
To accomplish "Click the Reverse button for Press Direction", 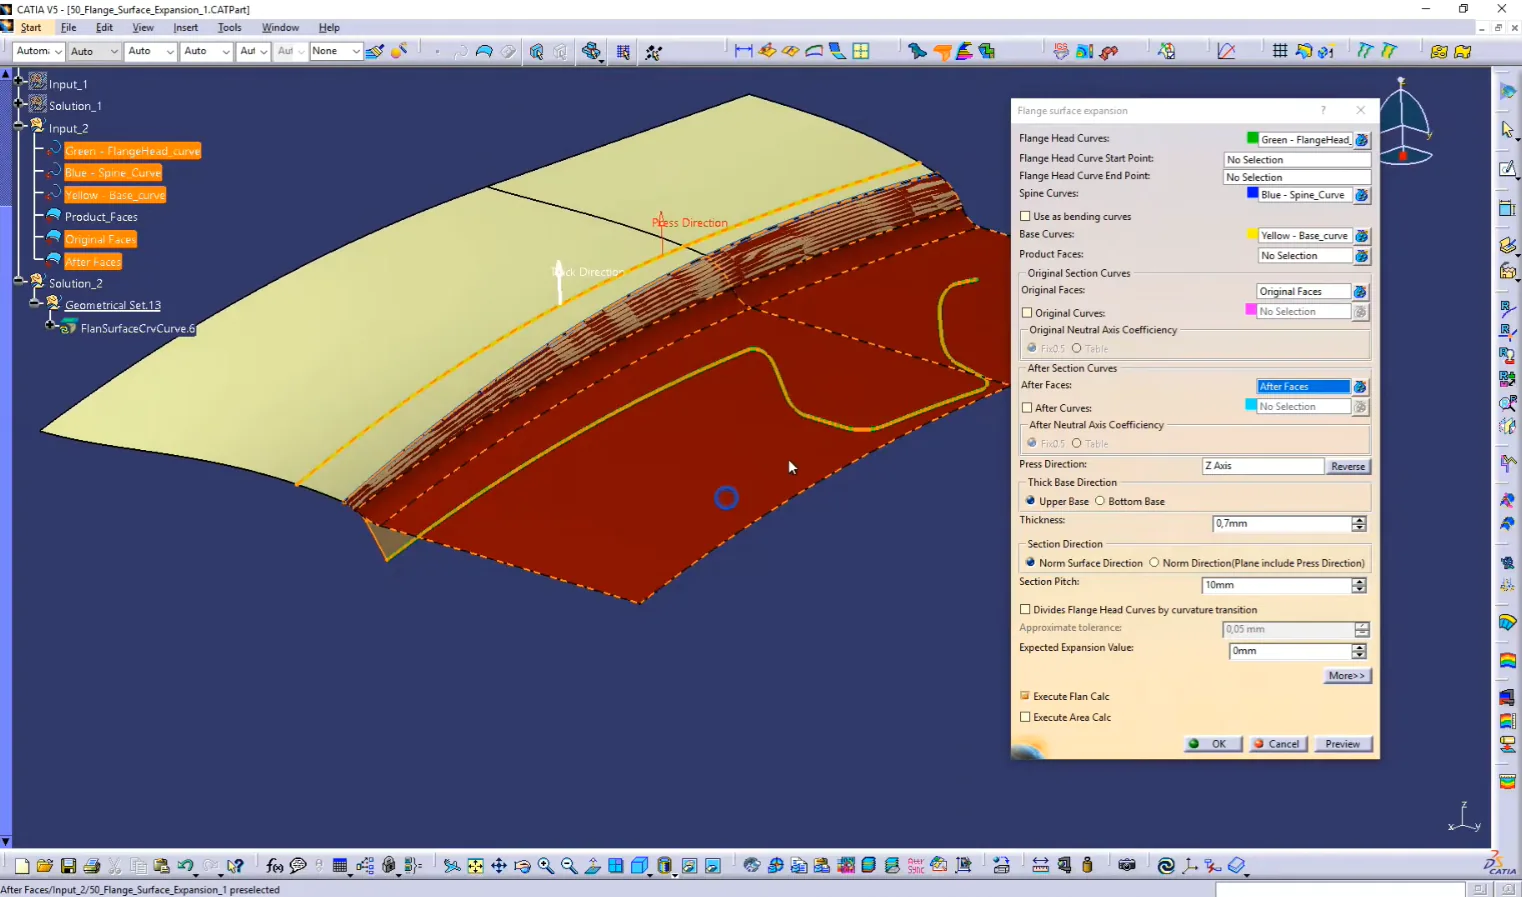I will click(1348, 467).
